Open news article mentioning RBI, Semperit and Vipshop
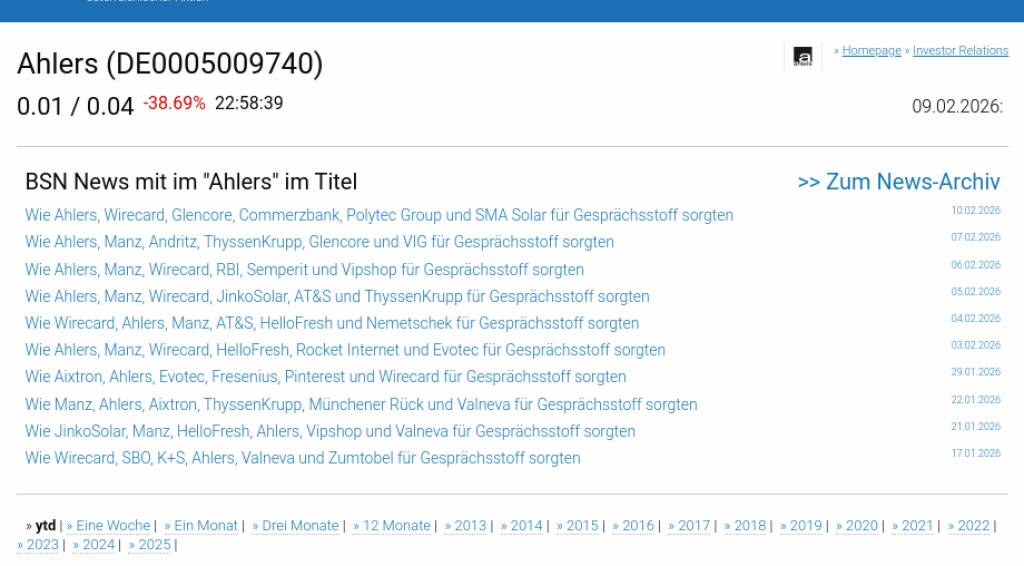 (304, 270)
